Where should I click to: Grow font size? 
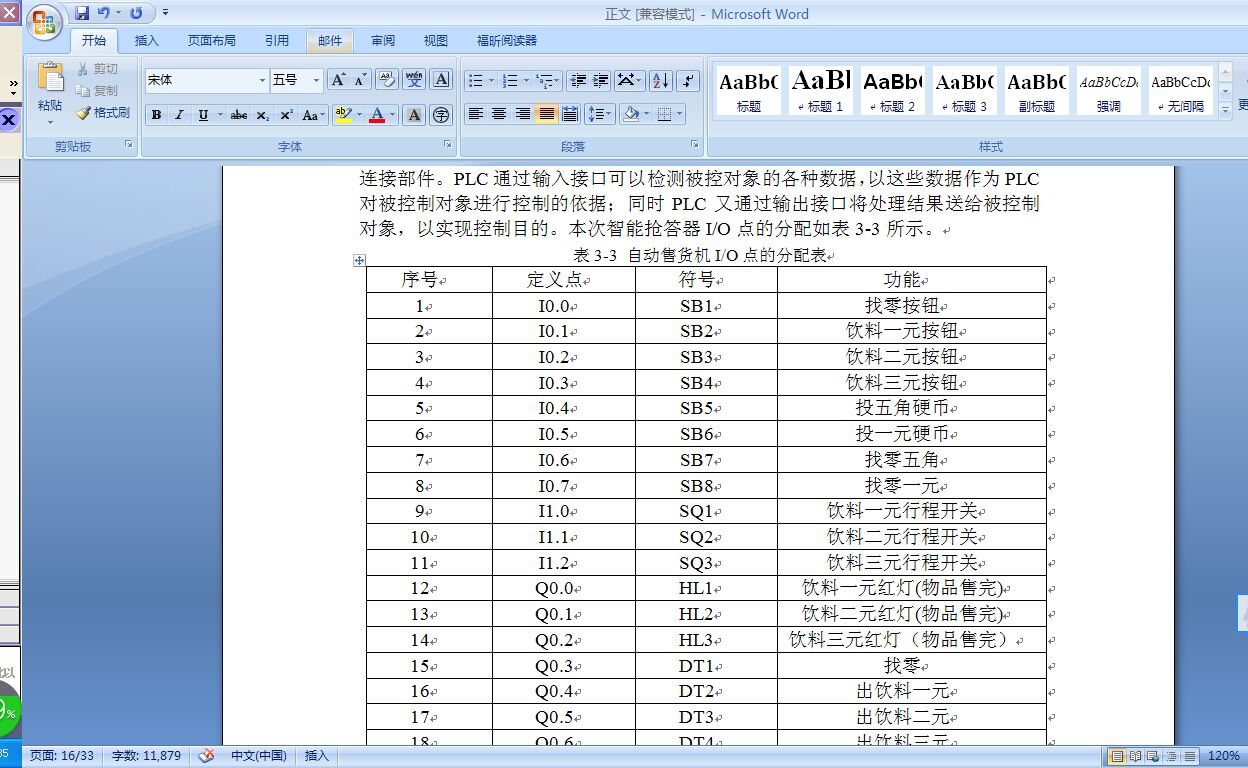point(338,80)
